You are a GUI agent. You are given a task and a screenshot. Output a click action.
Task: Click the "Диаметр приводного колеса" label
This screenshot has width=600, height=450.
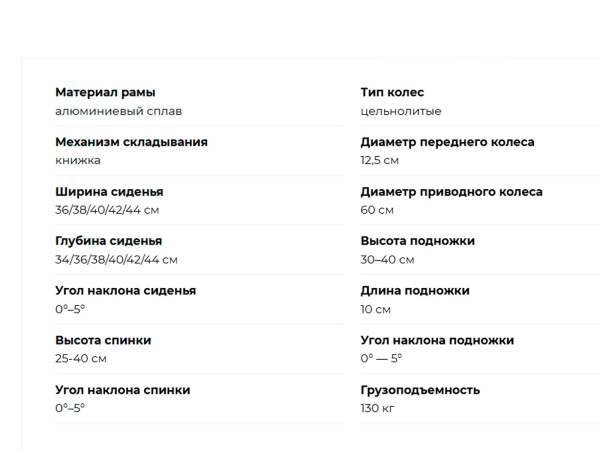click(451, 191)
